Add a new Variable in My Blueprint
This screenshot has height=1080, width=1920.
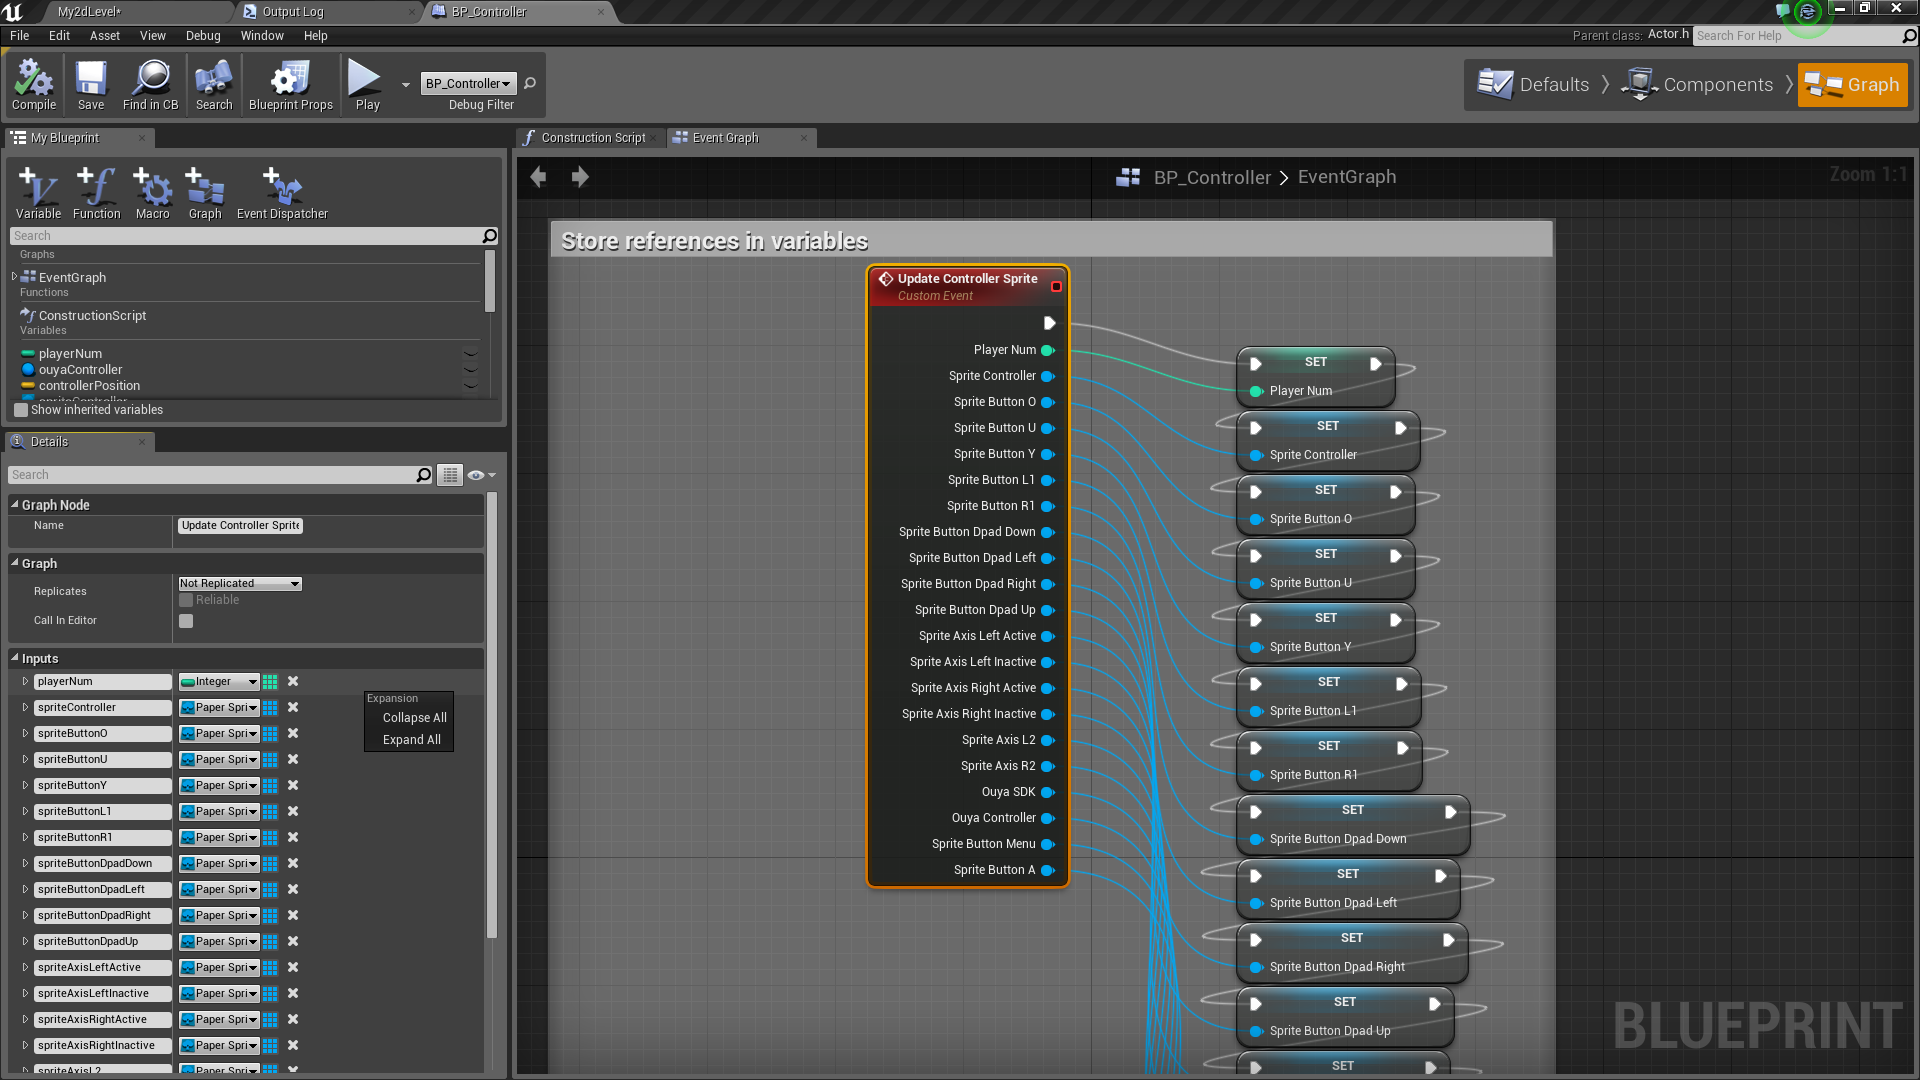coord(38,193)
